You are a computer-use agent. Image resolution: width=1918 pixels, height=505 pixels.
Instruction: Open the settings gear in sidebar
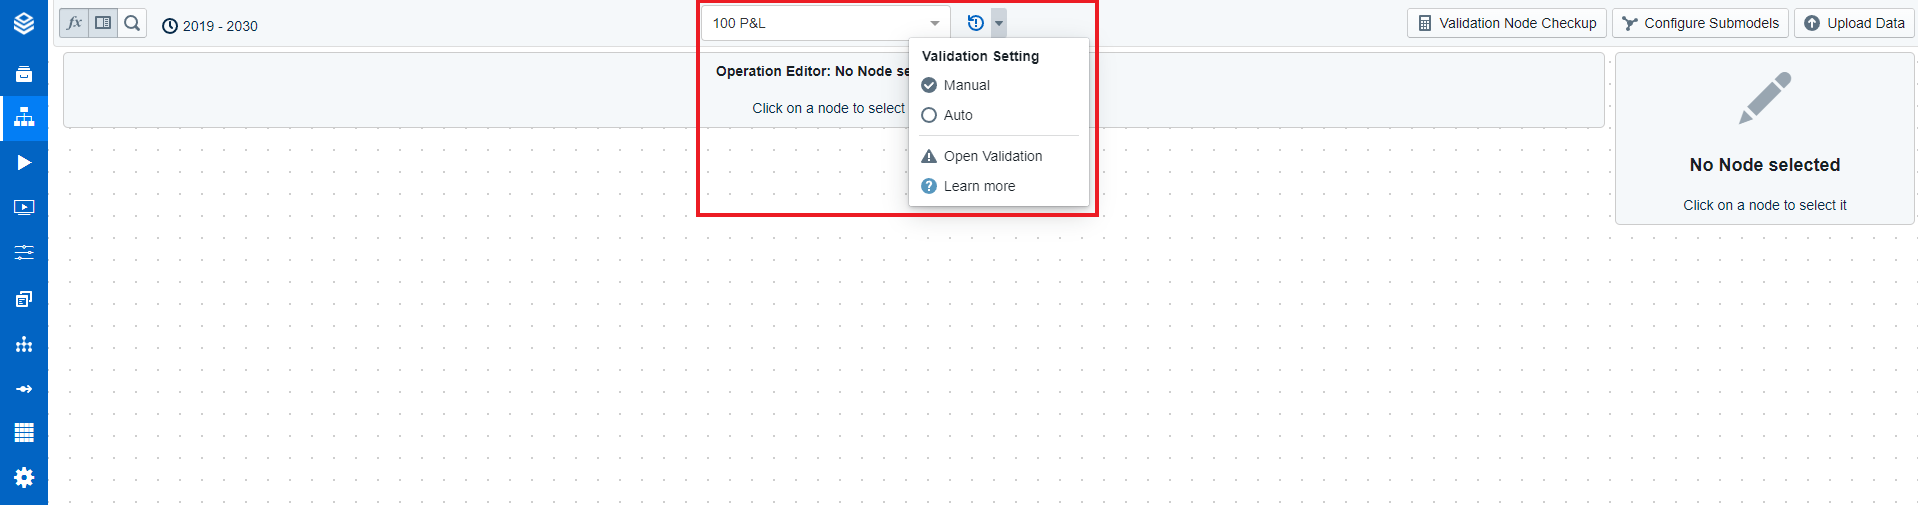pyautogui.click(x=24, y=477)
